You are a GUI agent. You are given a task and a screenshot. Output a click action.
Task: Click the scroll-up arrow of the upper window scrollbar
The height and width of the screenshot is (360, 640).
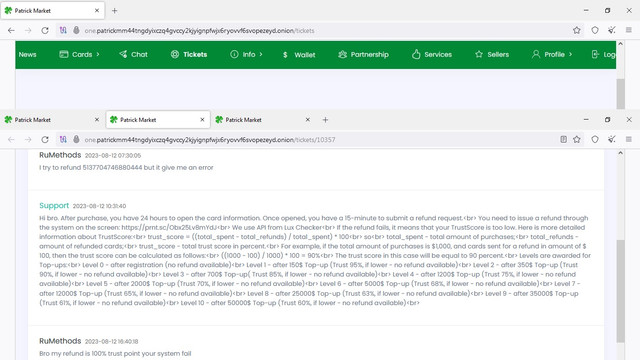pos(620,44)
